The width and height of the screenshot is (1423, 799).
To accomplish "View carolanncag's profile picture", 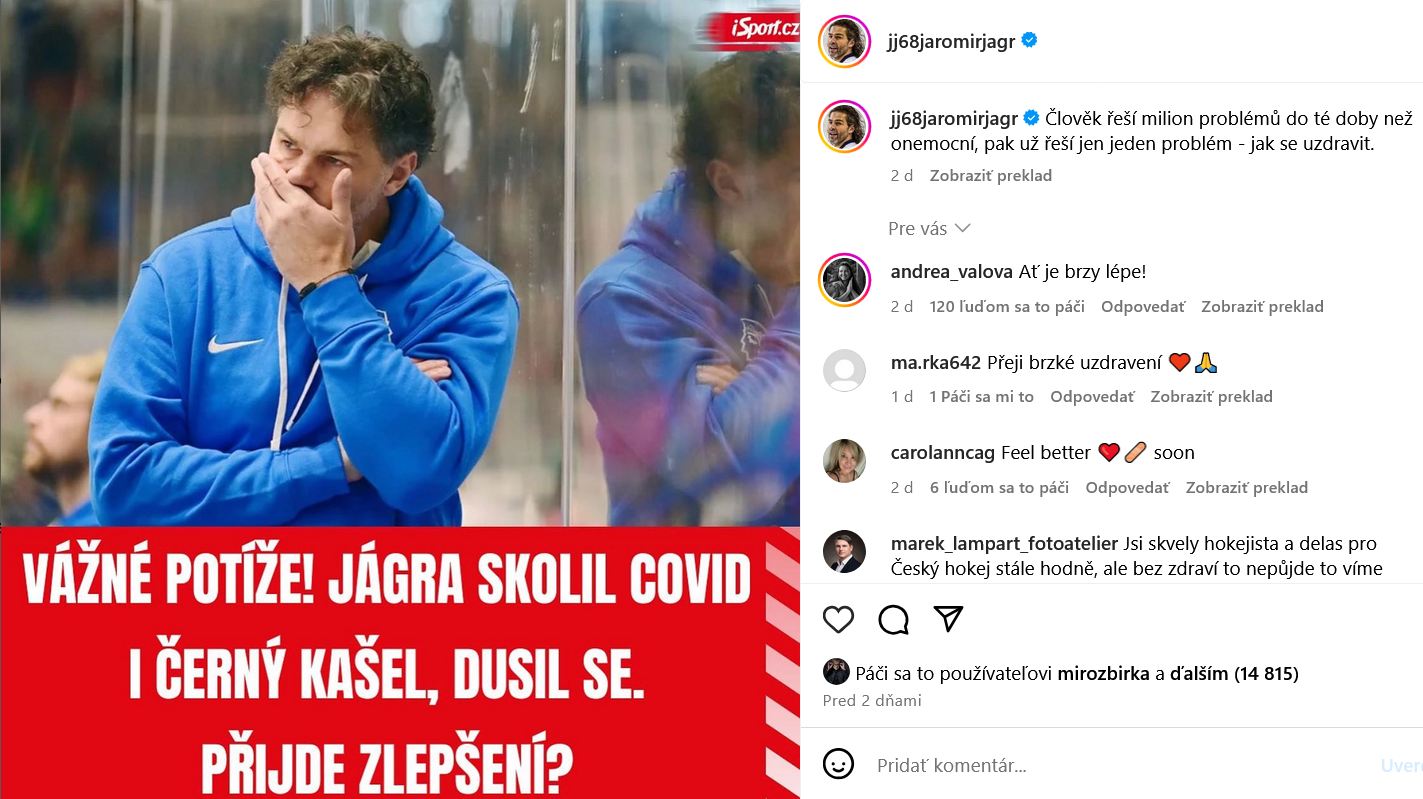I will coord(844,460).
